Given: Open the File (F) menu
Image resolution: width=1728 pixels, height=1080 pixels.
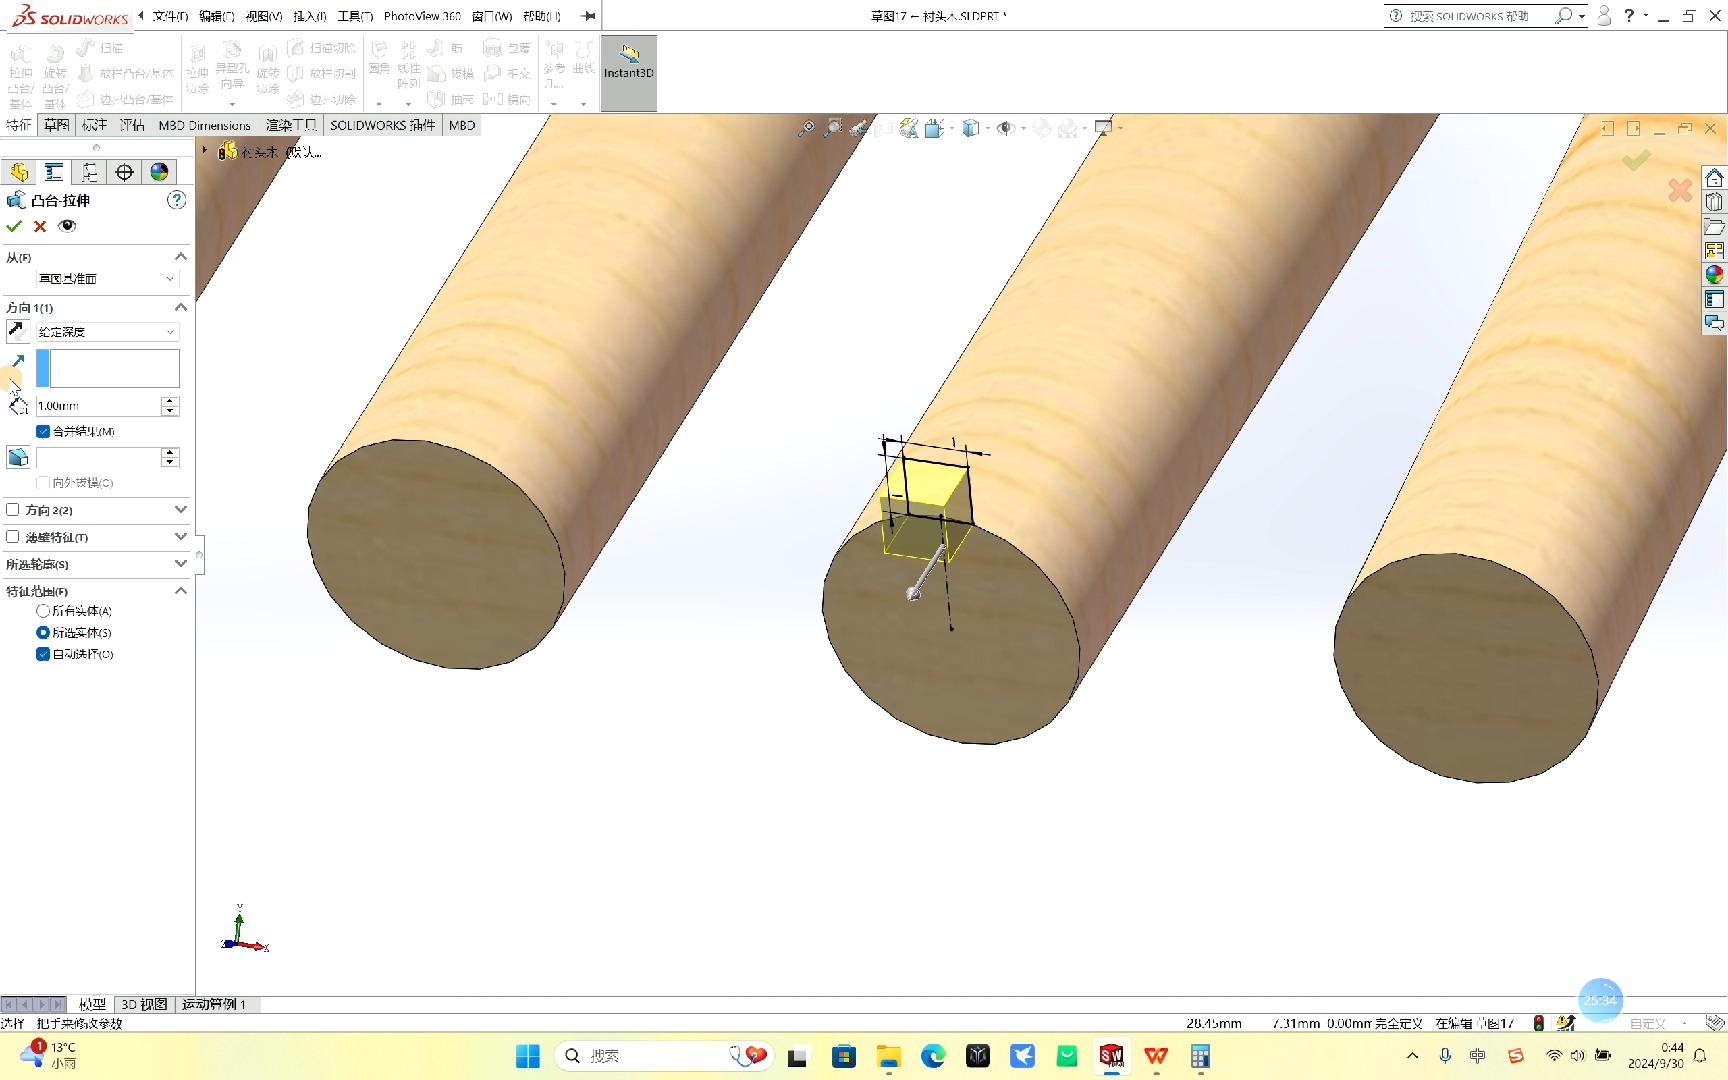Looking at the screenshot, I should 170,16.
